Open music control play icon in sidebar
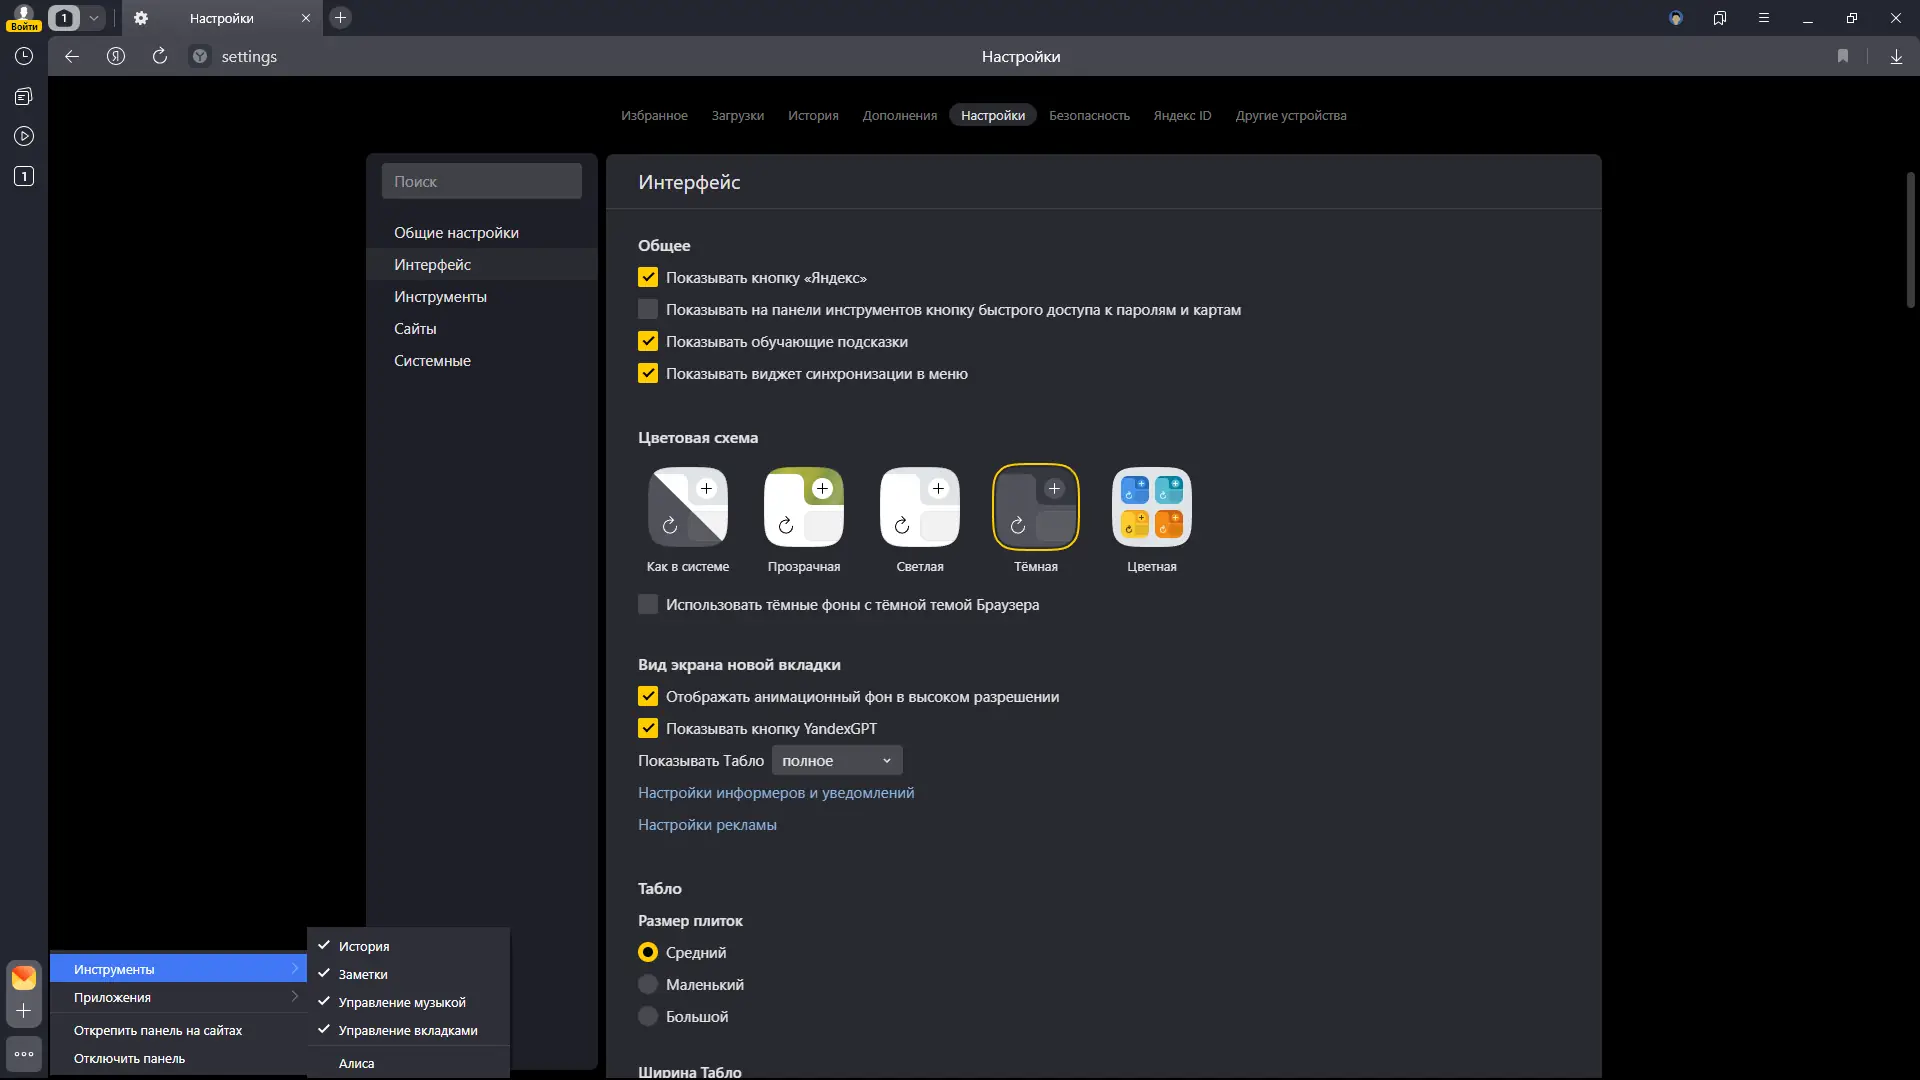Viewport: 1920px width, 1080px height. click(24, 136)
